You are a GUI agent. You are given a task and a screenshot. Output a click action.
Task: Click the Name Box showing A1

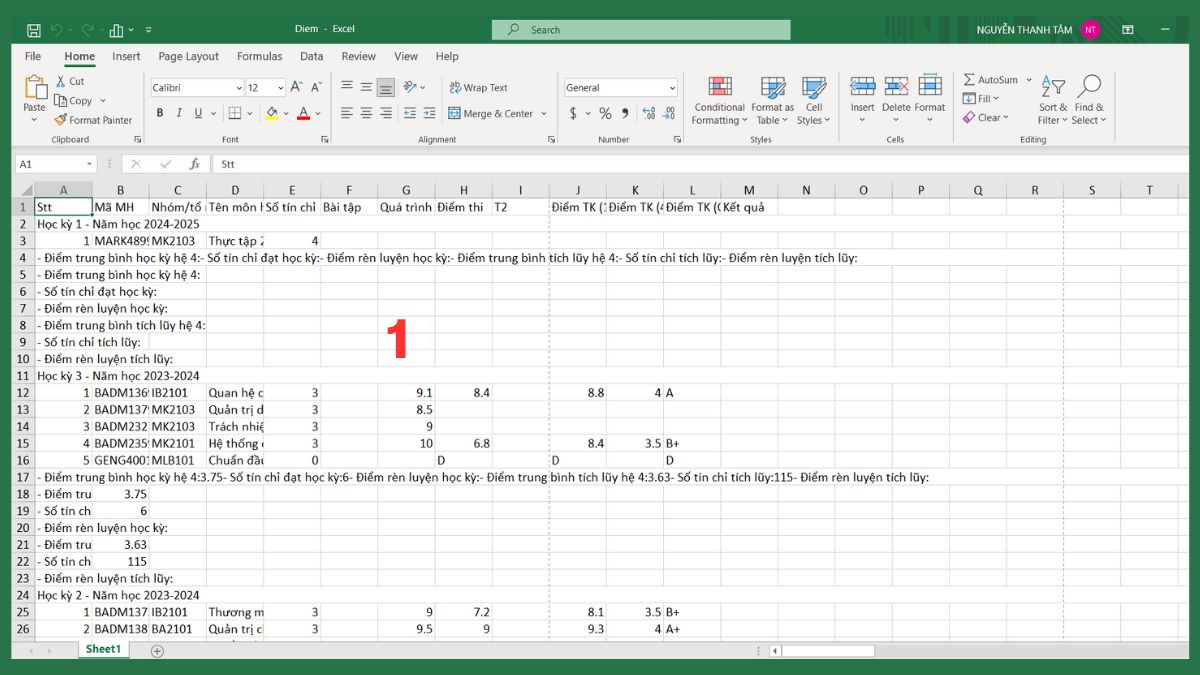pyautogui.click(x=55, y=163)
